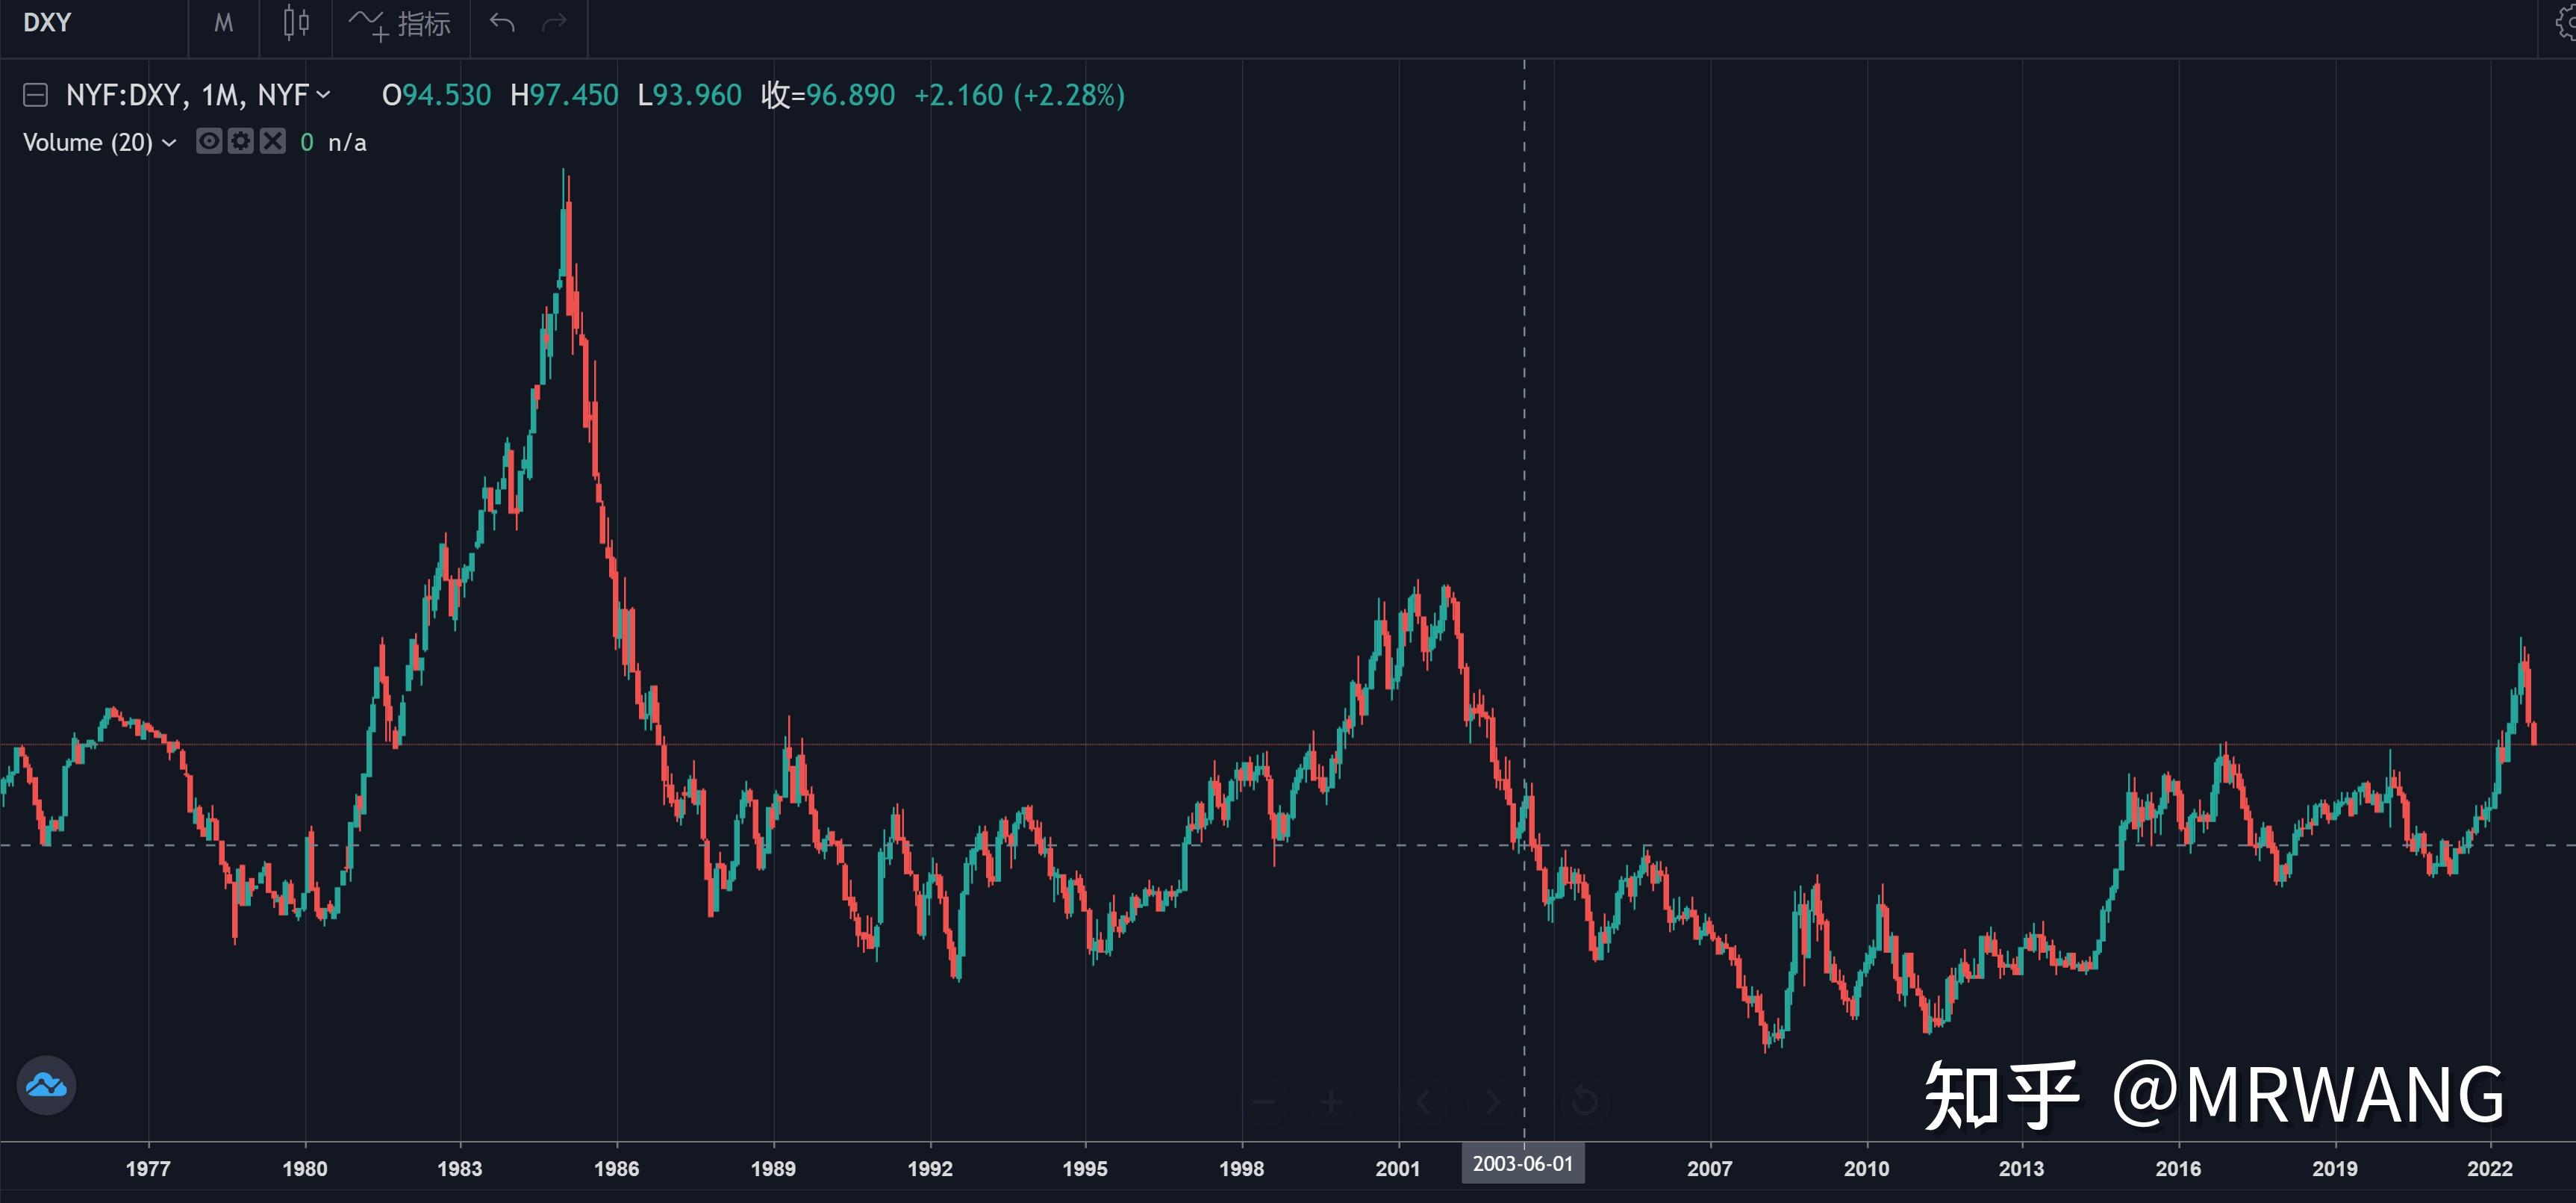Collapse the legend with the minus box icon

coord(35,95)
